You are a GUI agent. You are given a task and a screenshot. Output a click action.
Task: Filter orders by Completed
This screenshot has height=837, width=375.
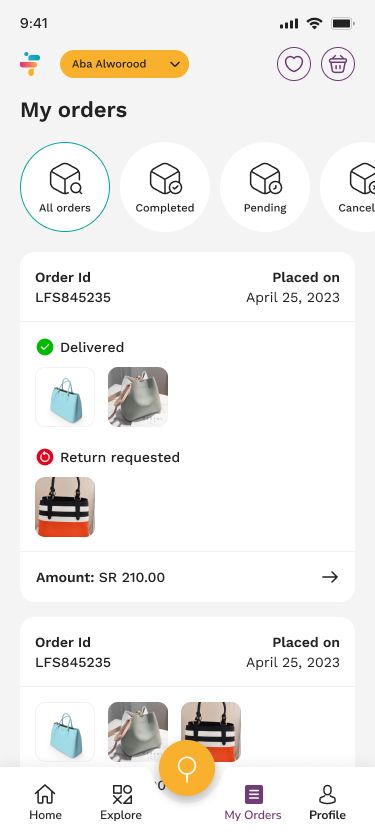pos(165,187)
